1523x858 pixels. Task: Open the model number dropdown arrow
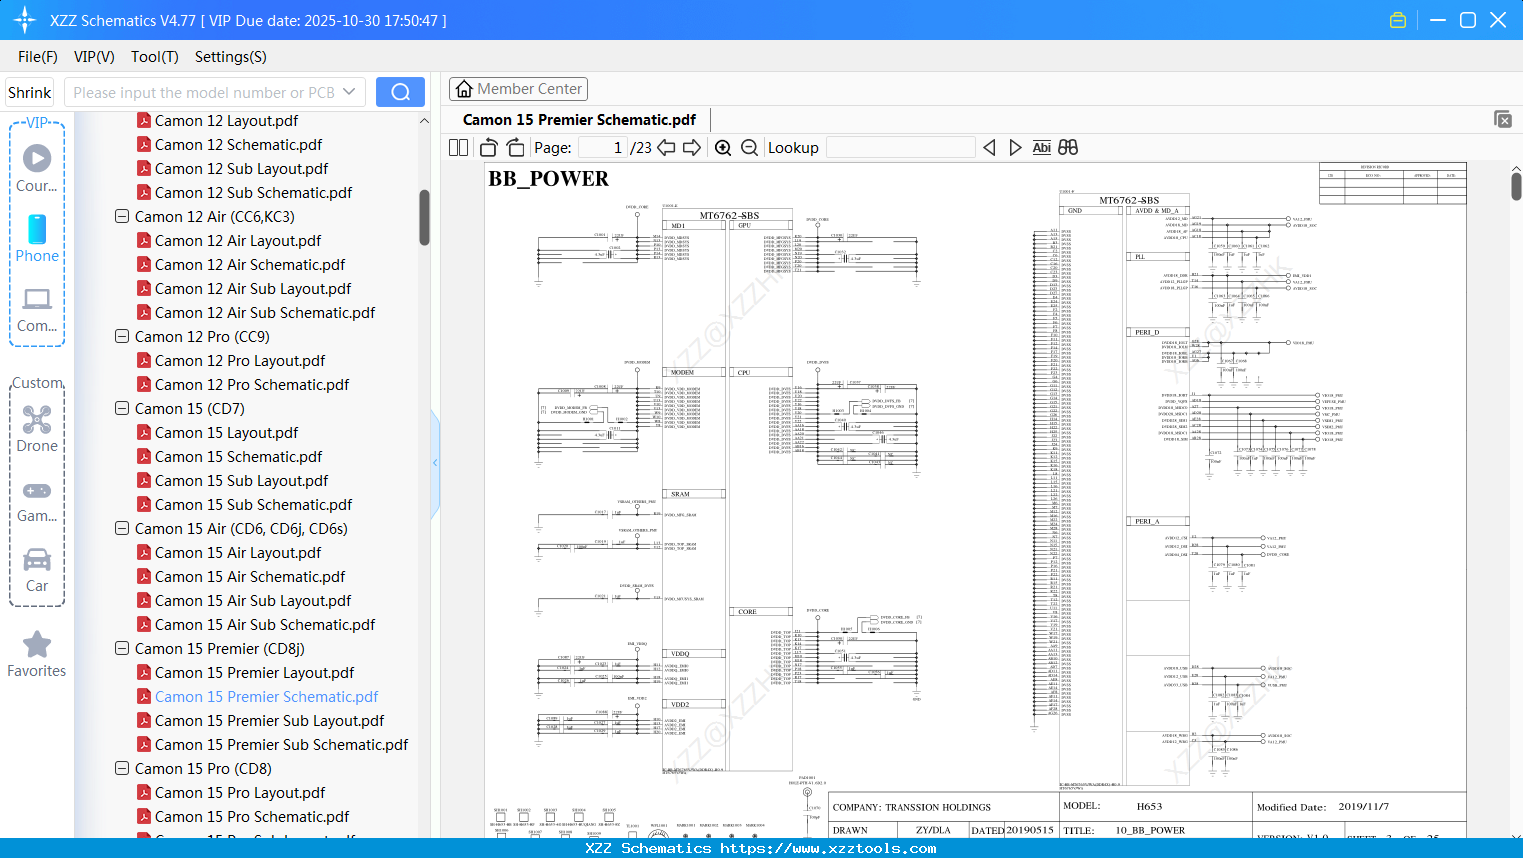349,92
